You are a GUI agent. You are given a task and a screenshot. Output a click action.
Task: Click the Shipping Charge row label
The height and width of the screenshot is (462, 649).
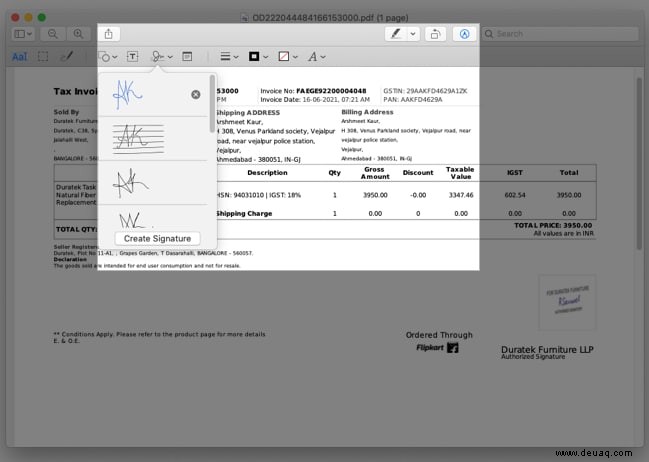[x=244, y=214]
